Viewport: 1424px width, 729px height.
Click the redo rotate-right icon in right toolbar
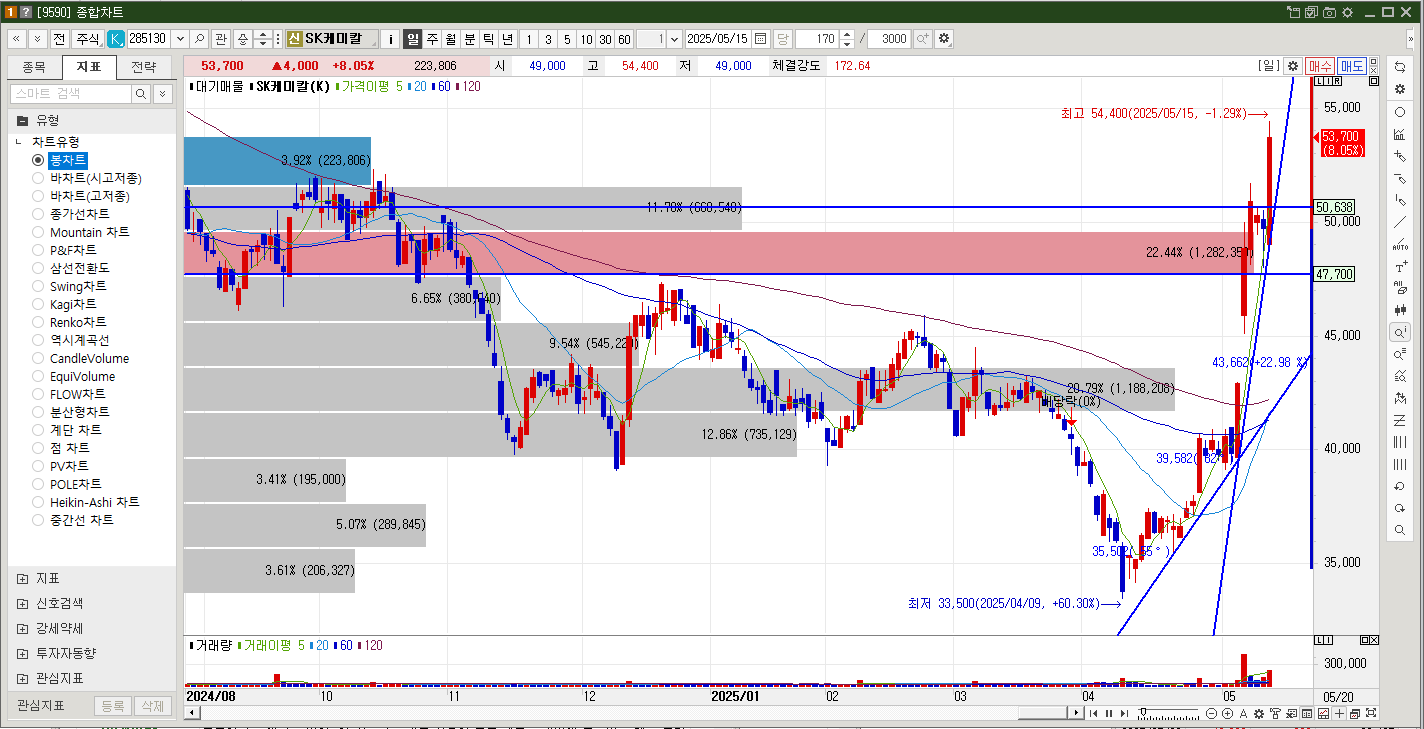(x=1400, y=508)
